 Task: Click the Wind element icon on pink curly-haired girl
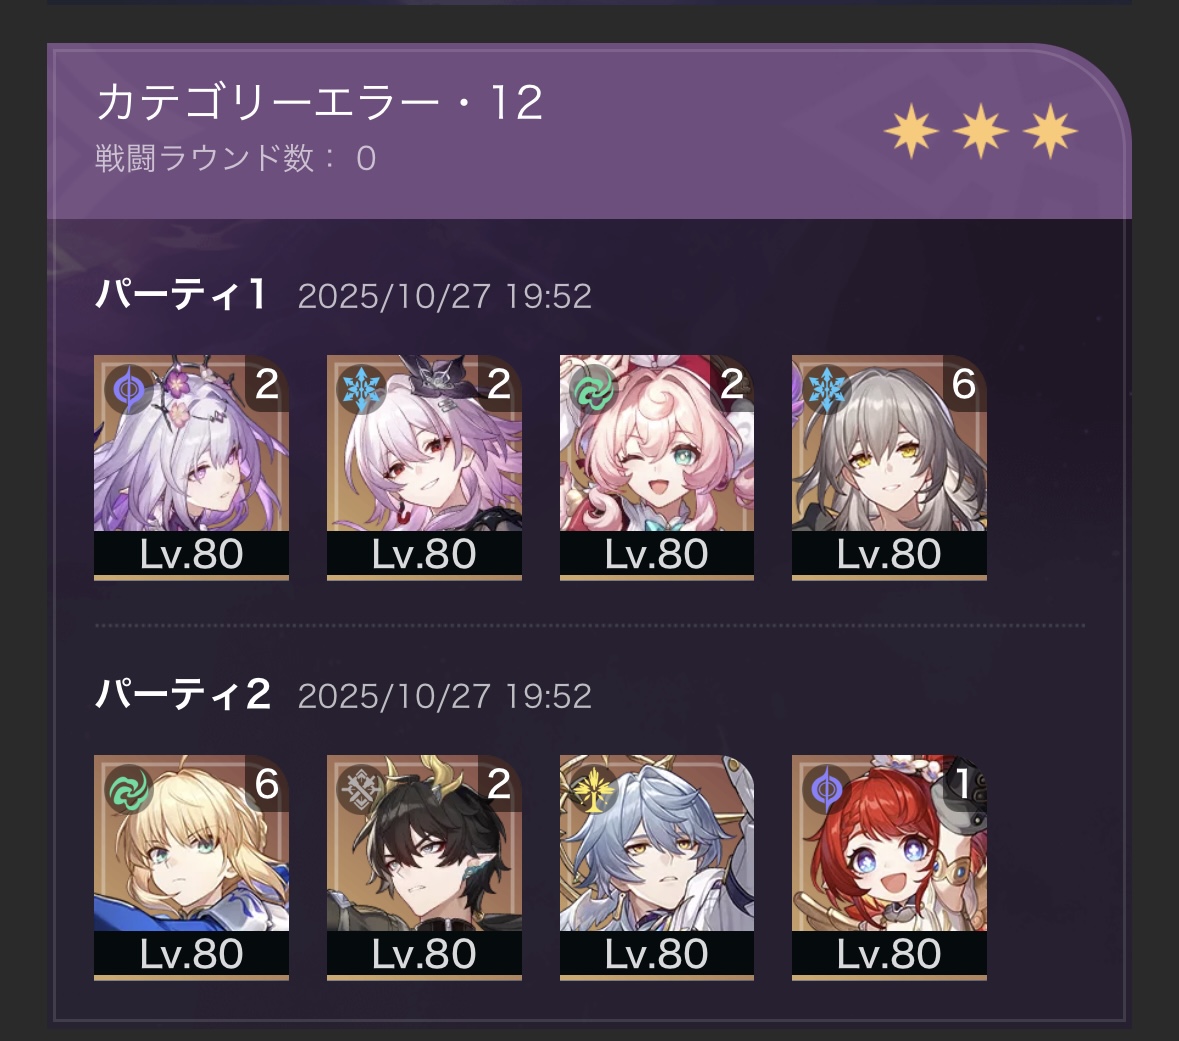pyautogui.click(x=594, y=390)
